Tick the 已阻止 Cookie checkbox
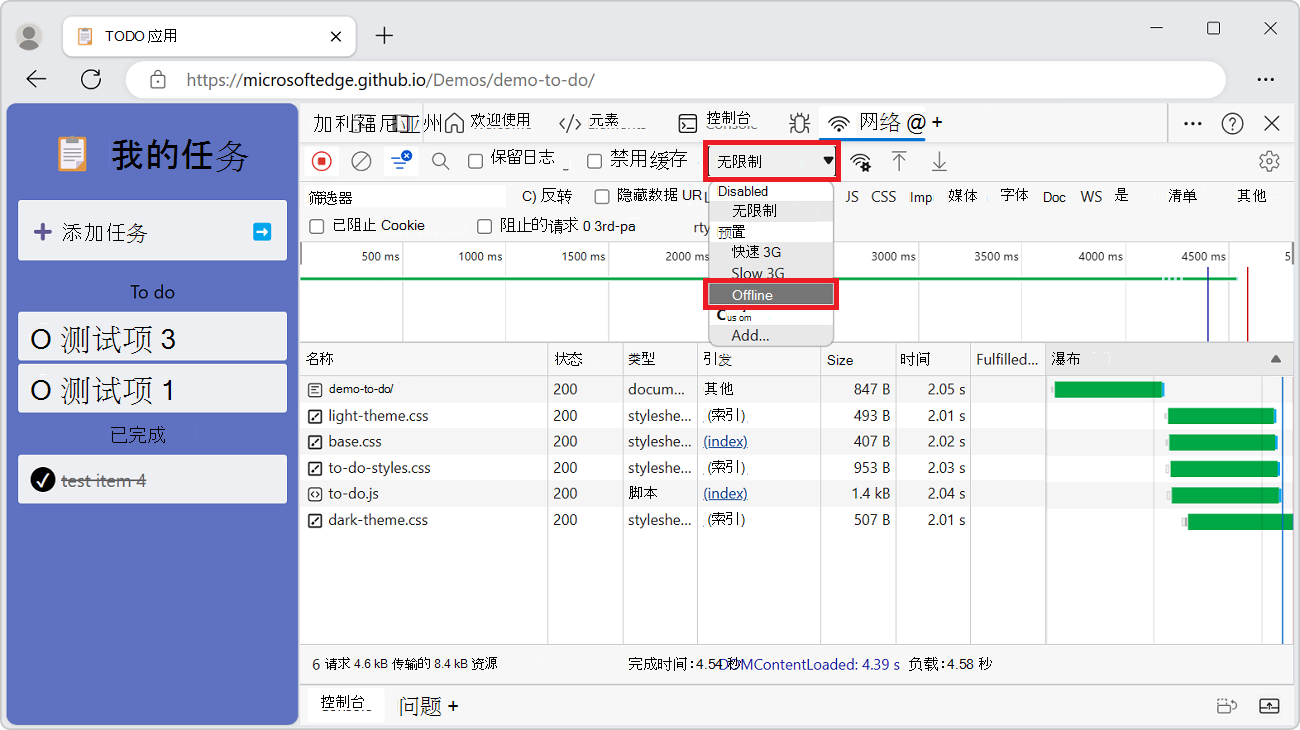The width and height of the screenshot is (1300, 730). [317, 227]
